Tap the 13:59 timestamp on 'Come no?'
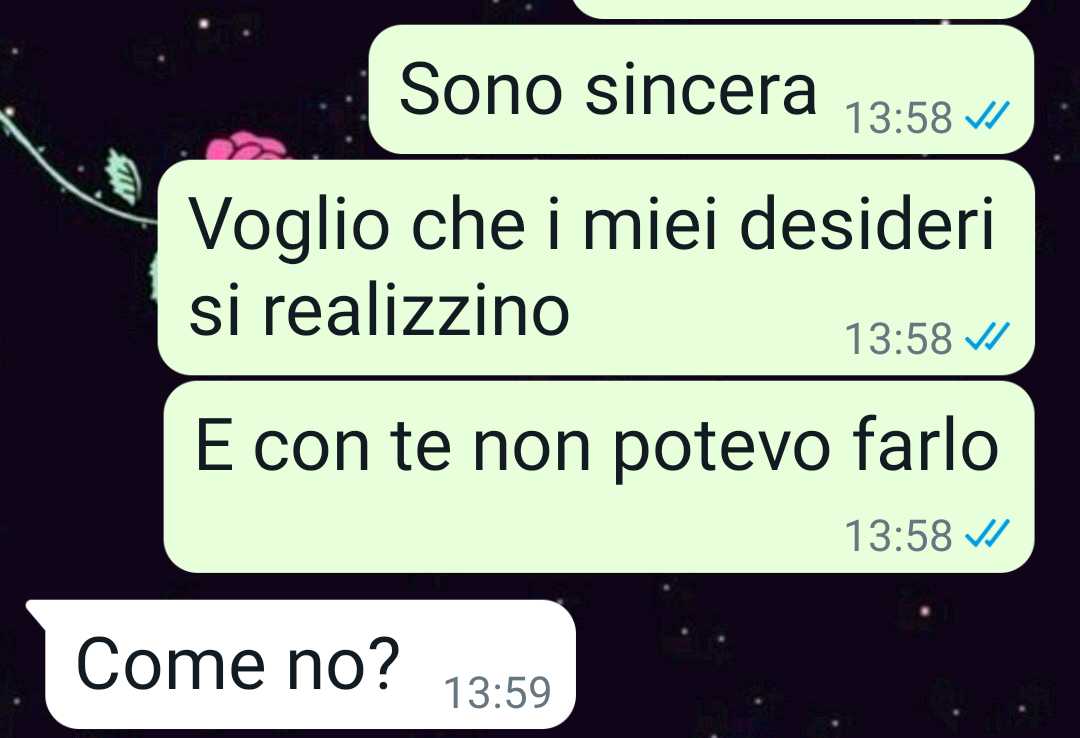 coord(497,692)
